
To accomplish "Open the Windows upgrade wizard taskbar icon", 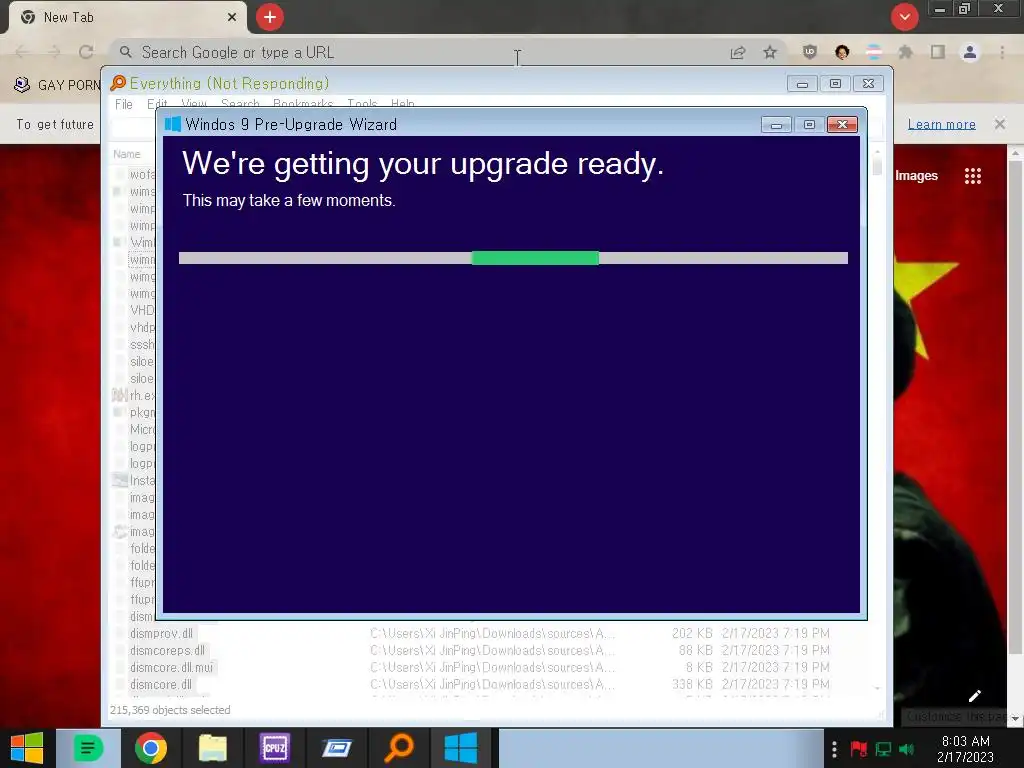I will click(461, 748).
